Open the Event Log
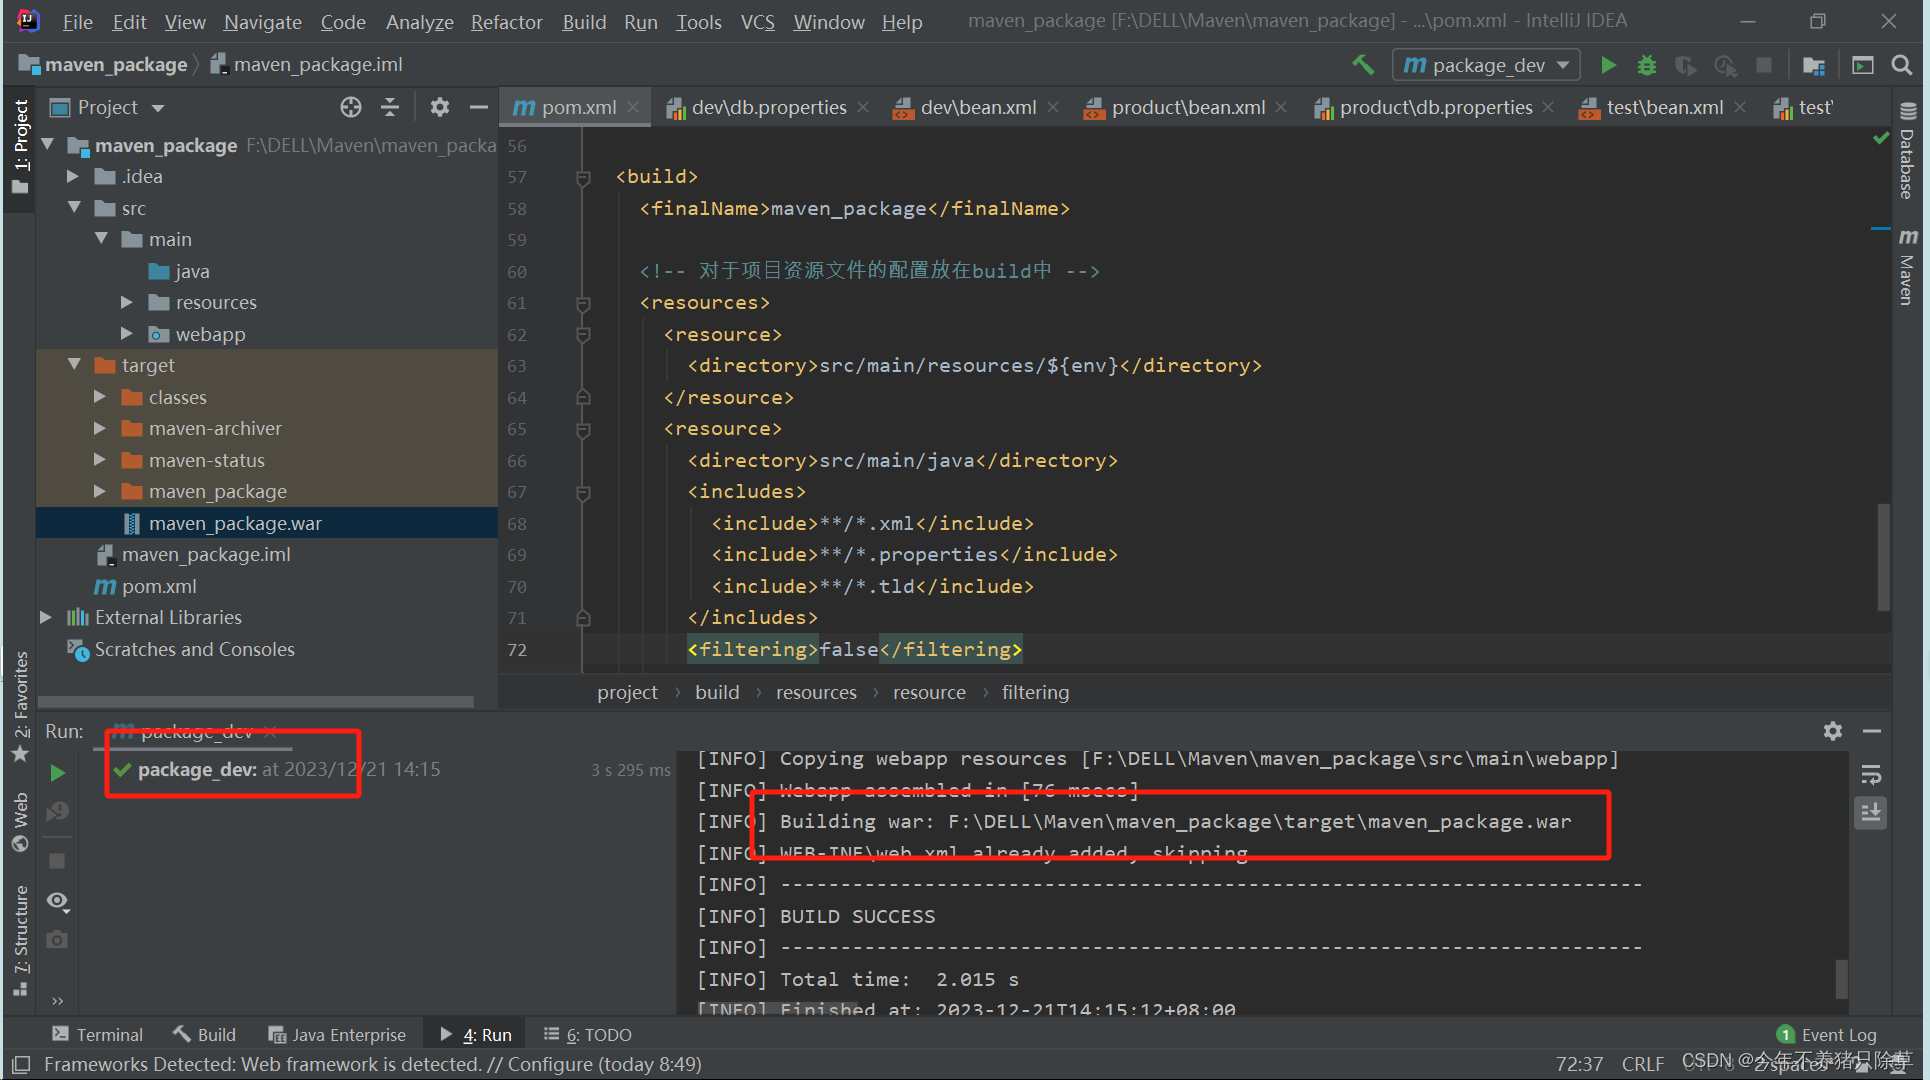The image size is (1930, 1080). point(1827,1035)
